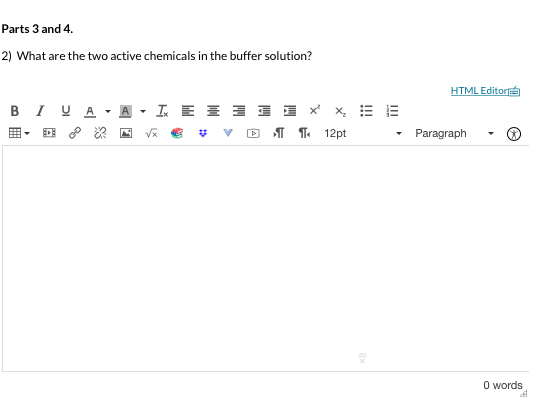Insert video with the play button icon

tap(253, 133)
